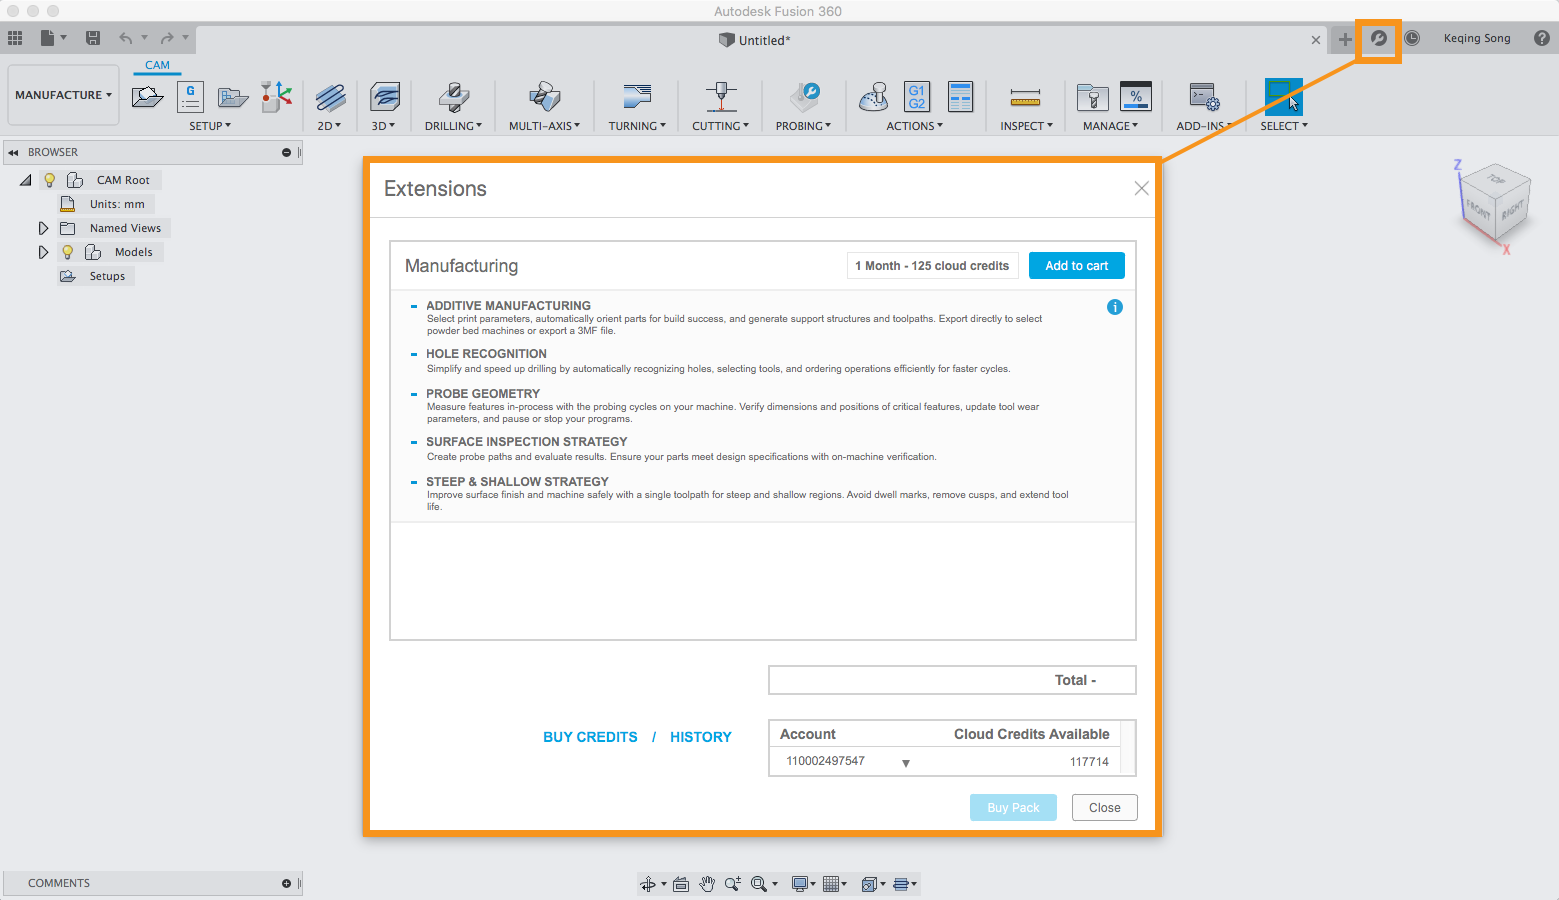Expand the Models tree node
1559x900 pixels.
click(43, 252)
